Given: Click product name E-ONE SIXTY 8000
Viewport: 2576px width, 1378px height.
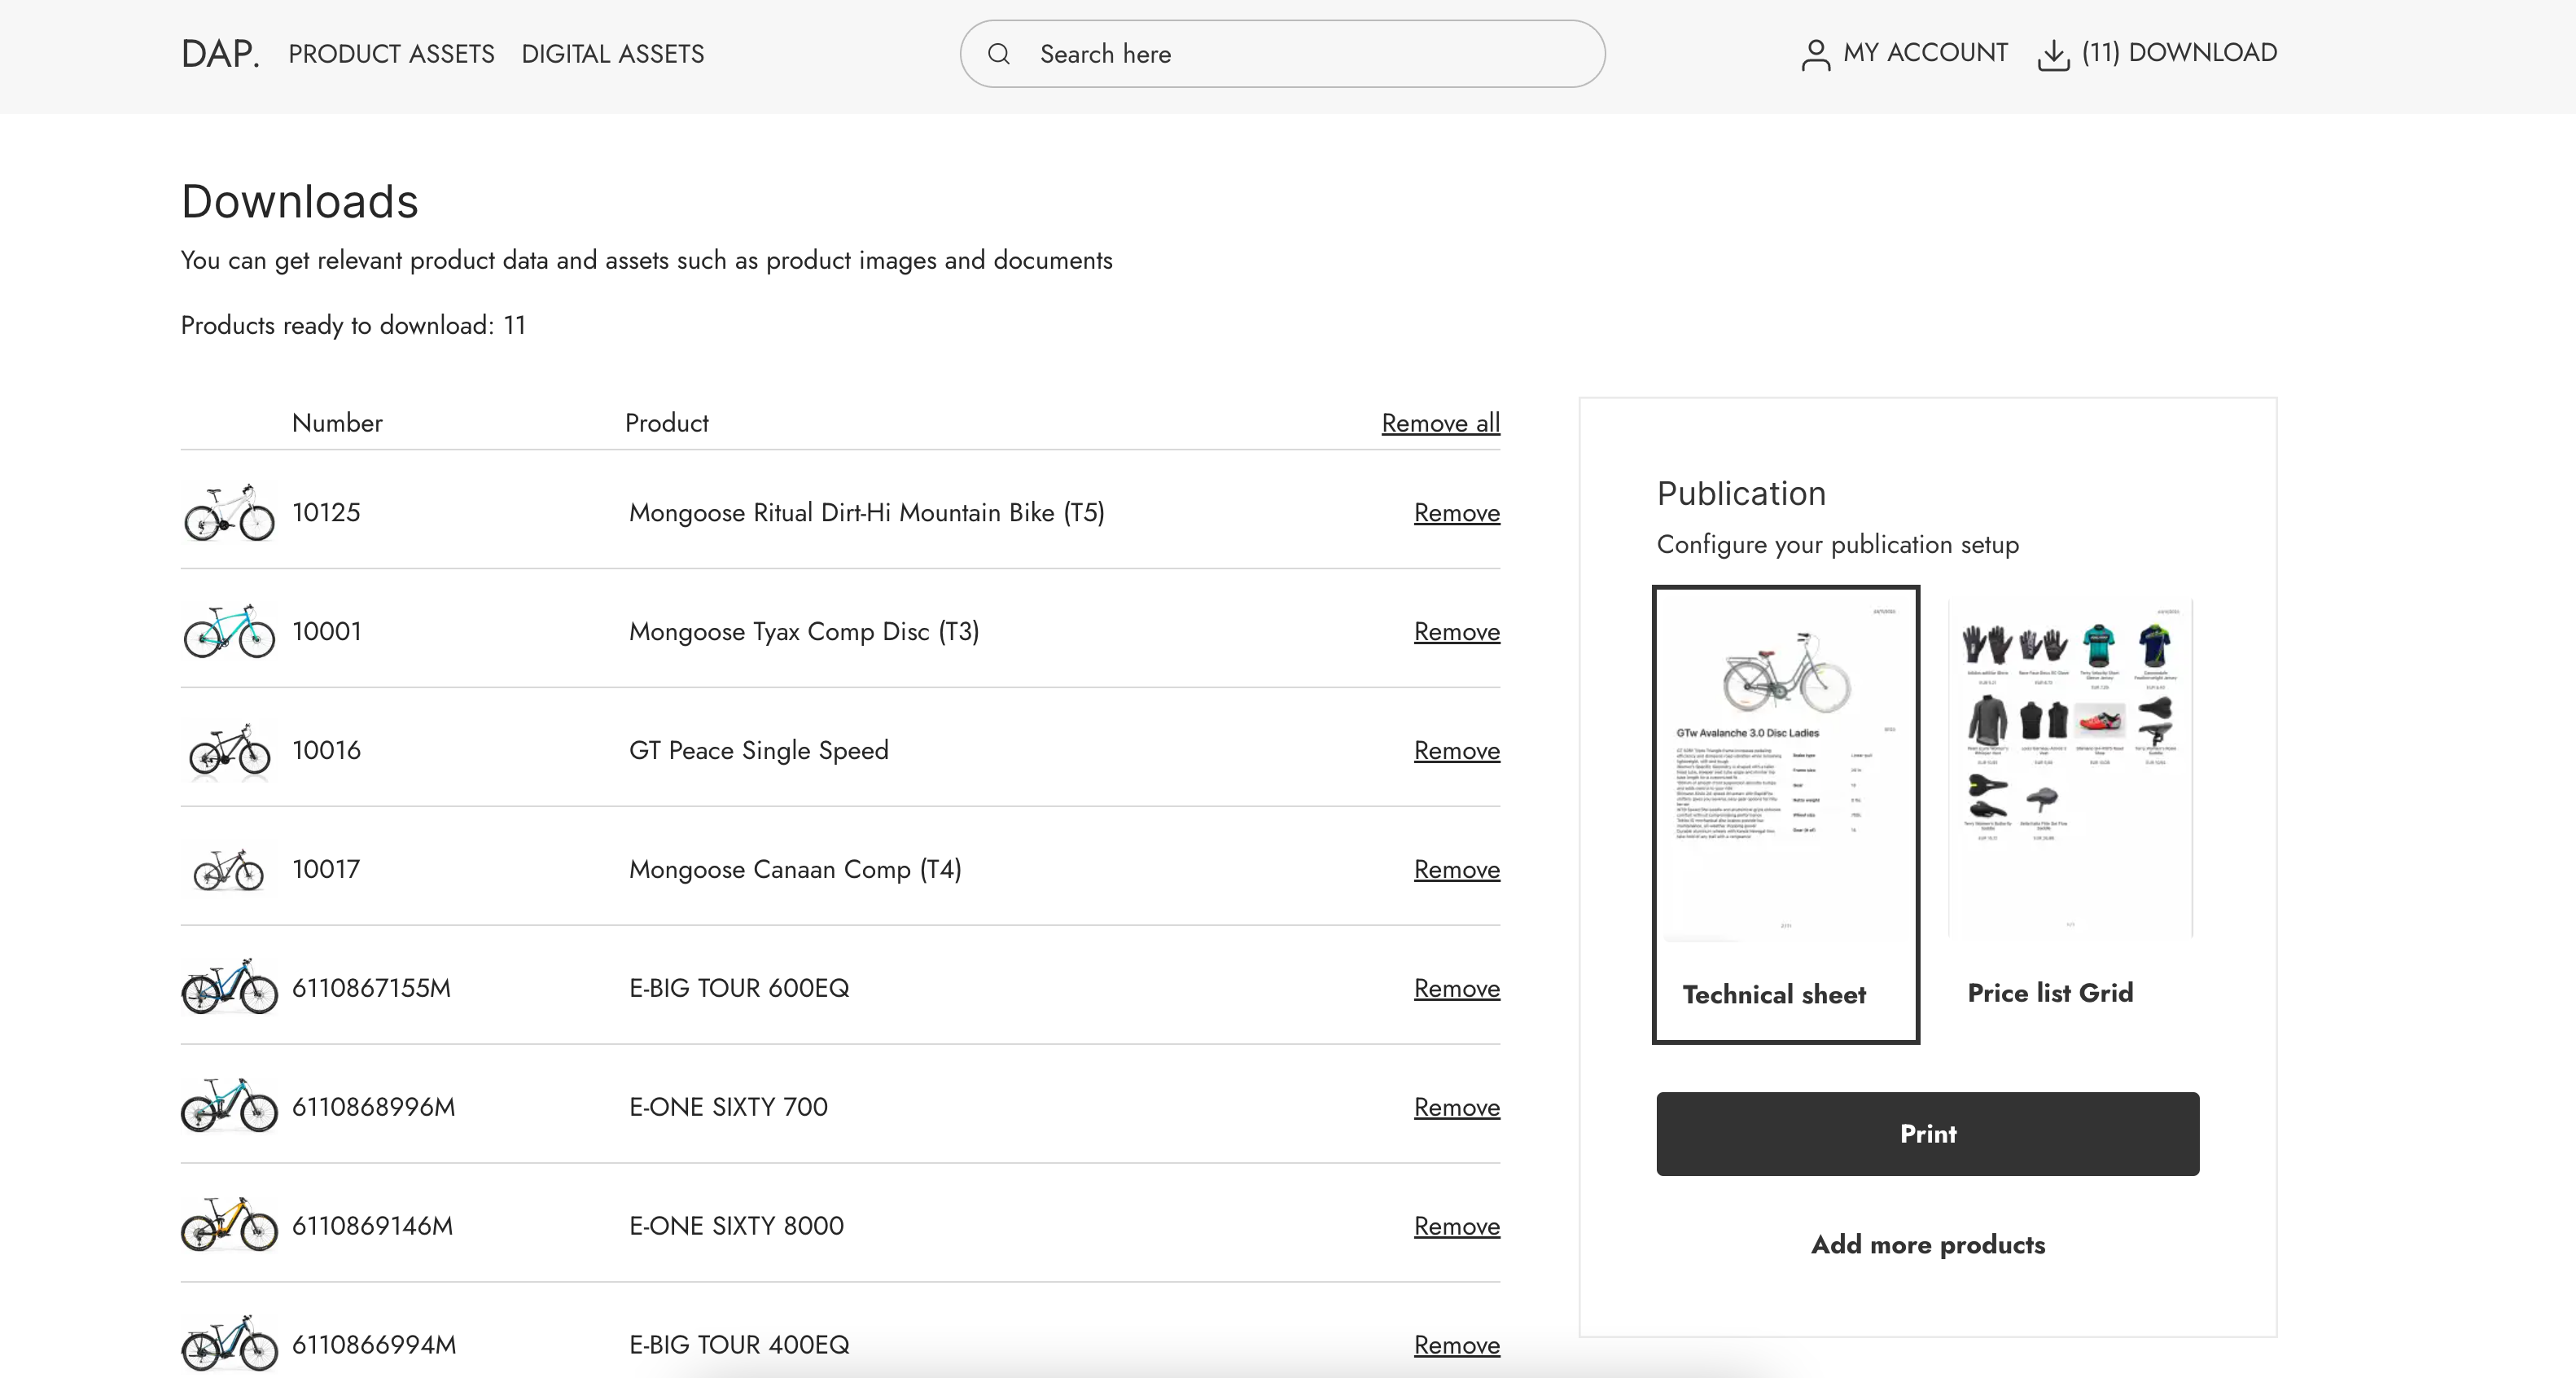Looking at the screenshot, I should tap(736, 1226).
